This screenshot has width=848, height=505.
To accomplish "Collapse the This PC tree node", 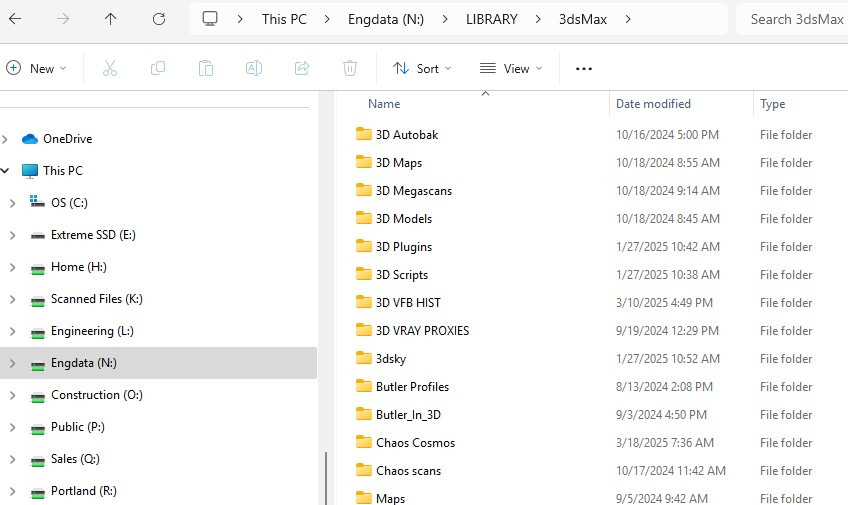I will tap(5, 171).
